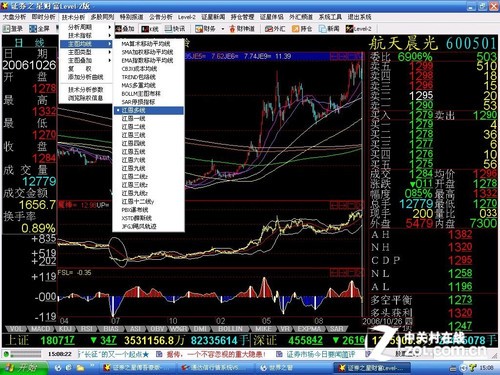Select the checked 江恩多线 option
Screen dimensions: 500x375
(x=149, y=110)
